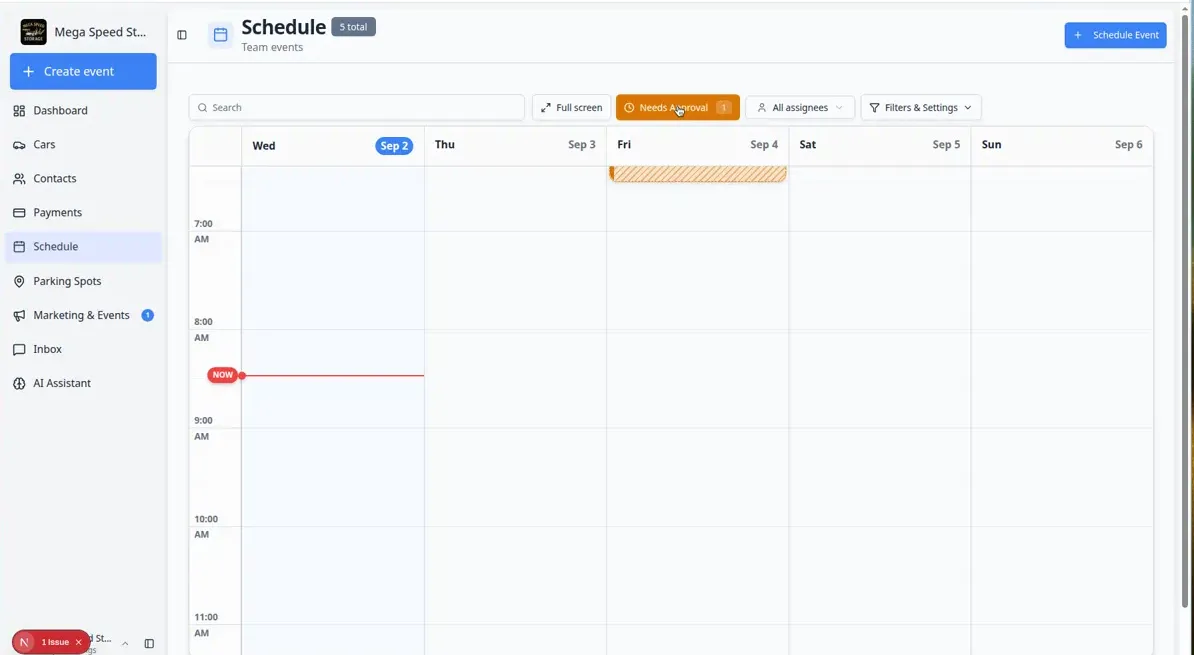The image size is (1194, 655).
Task: Open Contacts in the sidebar
Action: 83,178
